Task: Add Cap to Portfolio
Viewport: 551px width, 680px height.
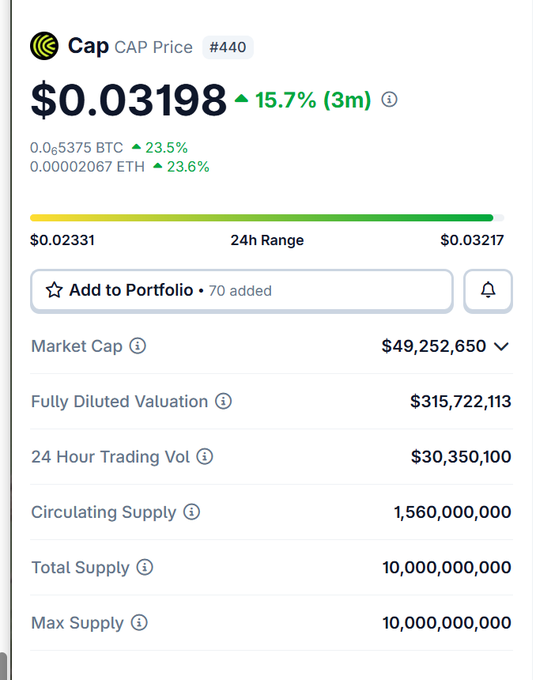Action: pyautogui.click(x=242, y=290)
